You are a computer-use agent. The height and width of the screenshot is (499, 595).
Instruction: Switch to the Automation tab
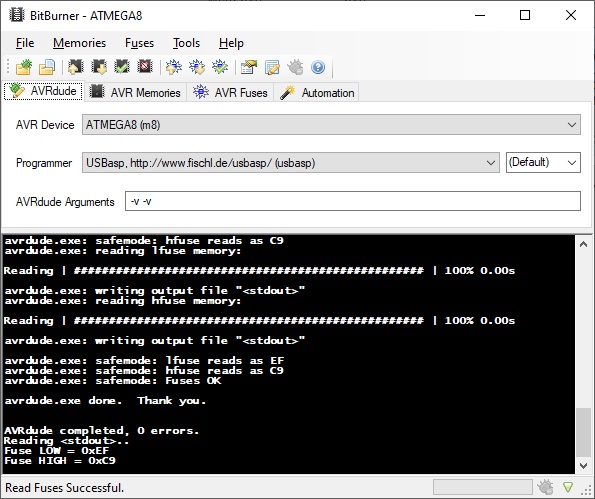click(317, 92)
